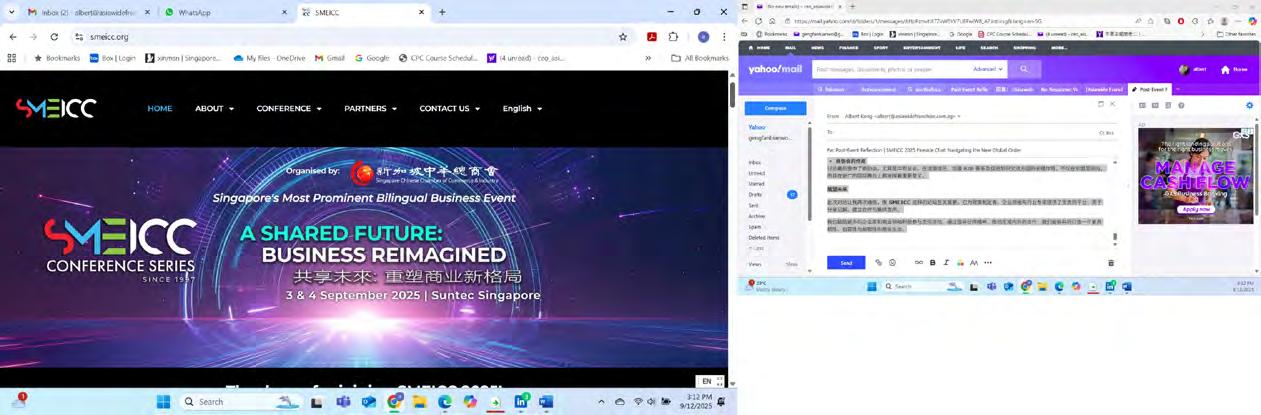Open My files - OneDrive bookmark
The height and width of the screenshot is (415, 1261).
[x=270, y=58]
